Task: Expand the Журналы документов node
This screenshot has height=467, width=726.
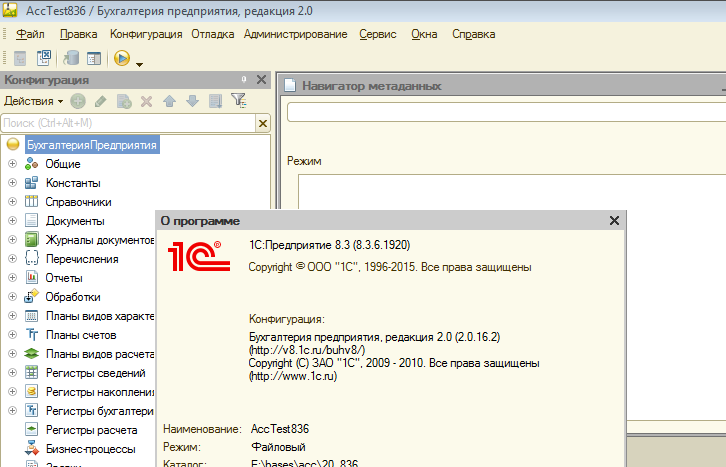Action: coord(13,240)
